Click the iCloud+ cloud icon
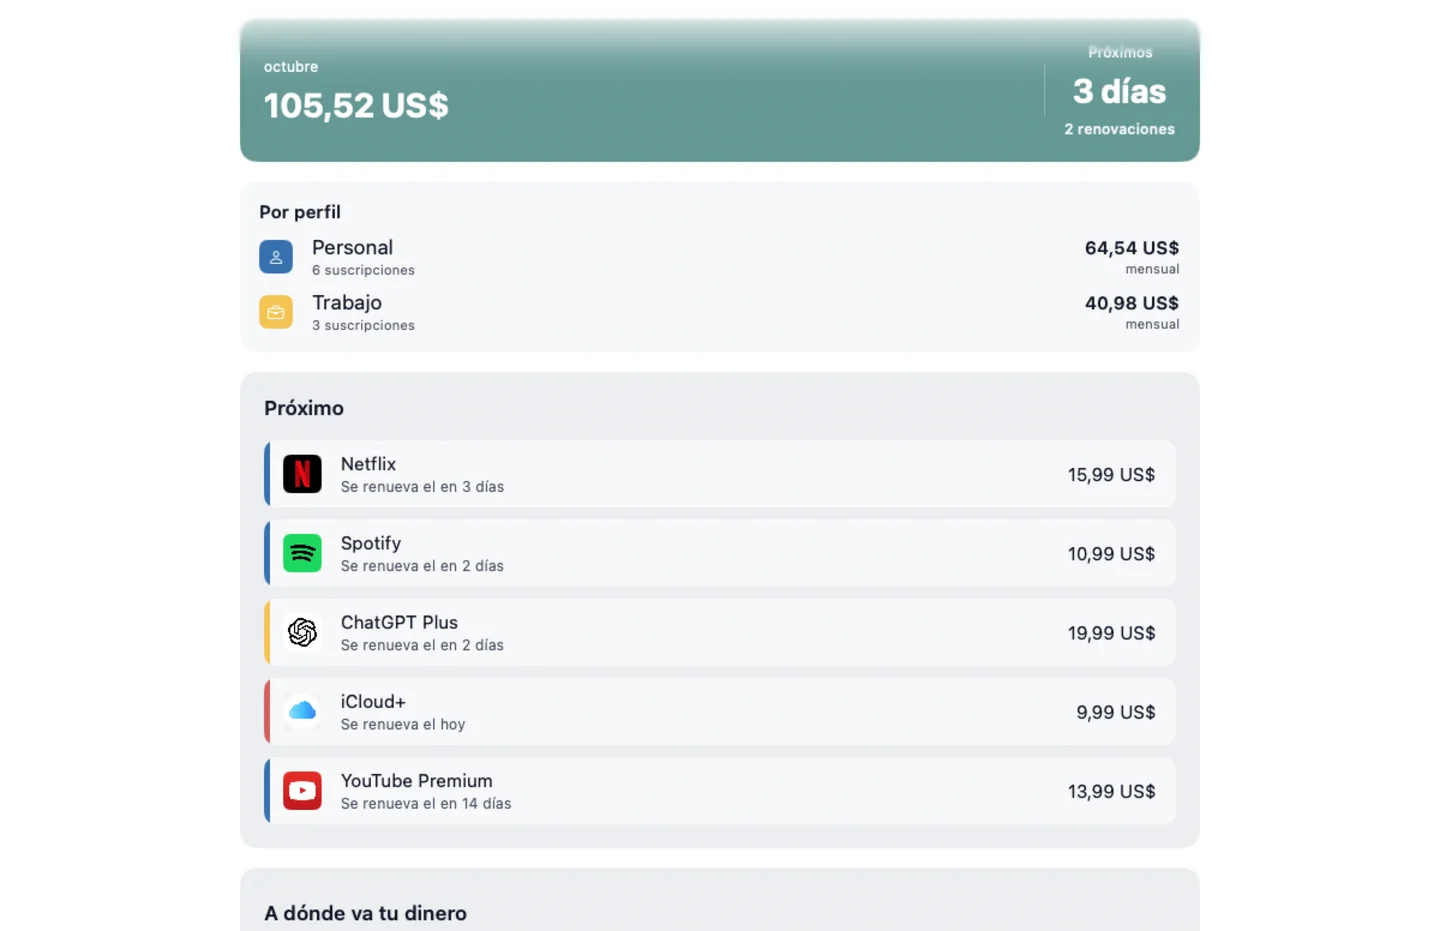The height and width of the screenshot is (931, 1440). (302, 711)
